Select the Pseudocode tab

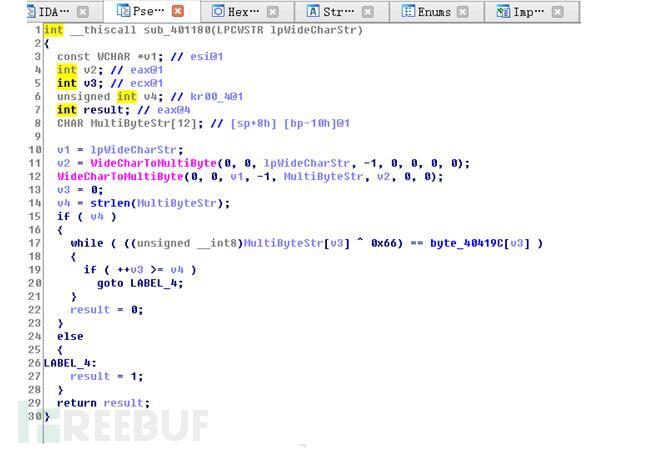coord(151,11)
